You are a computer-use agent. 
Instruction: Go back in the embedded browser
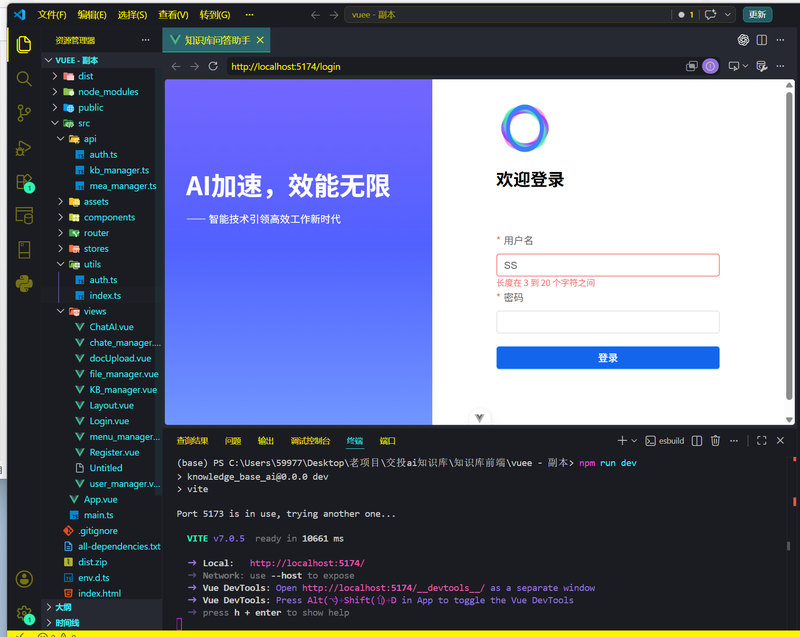pos(176,66)
